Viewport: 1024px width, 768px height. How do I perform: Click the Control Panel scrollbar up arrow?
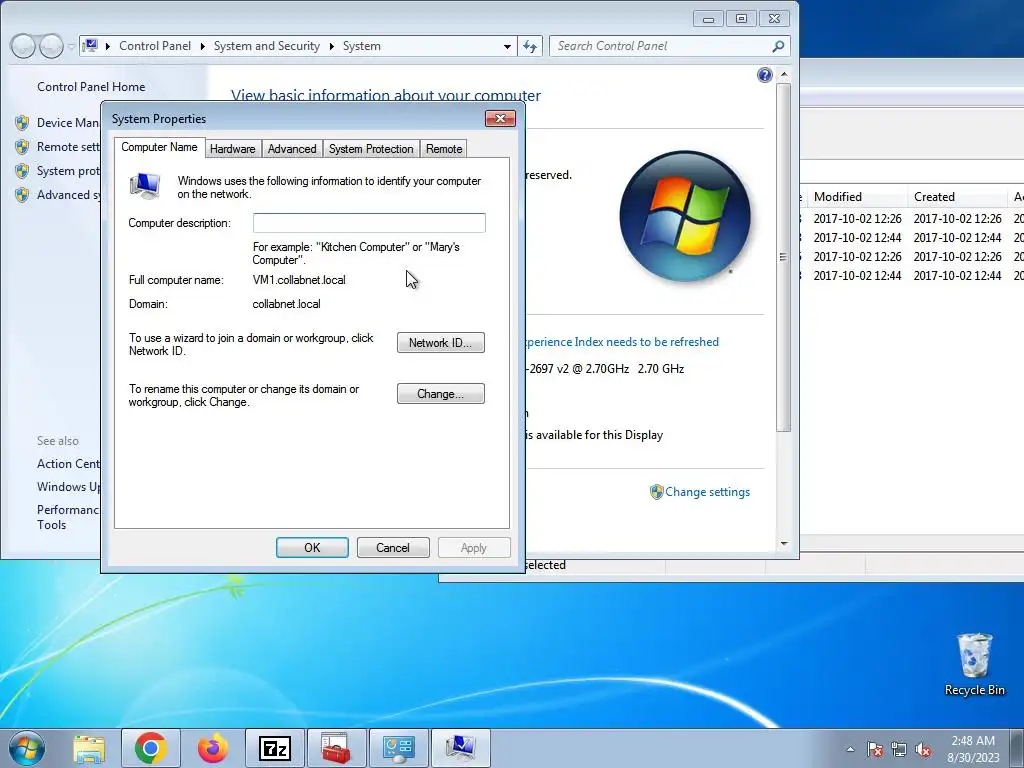point(784,75)
